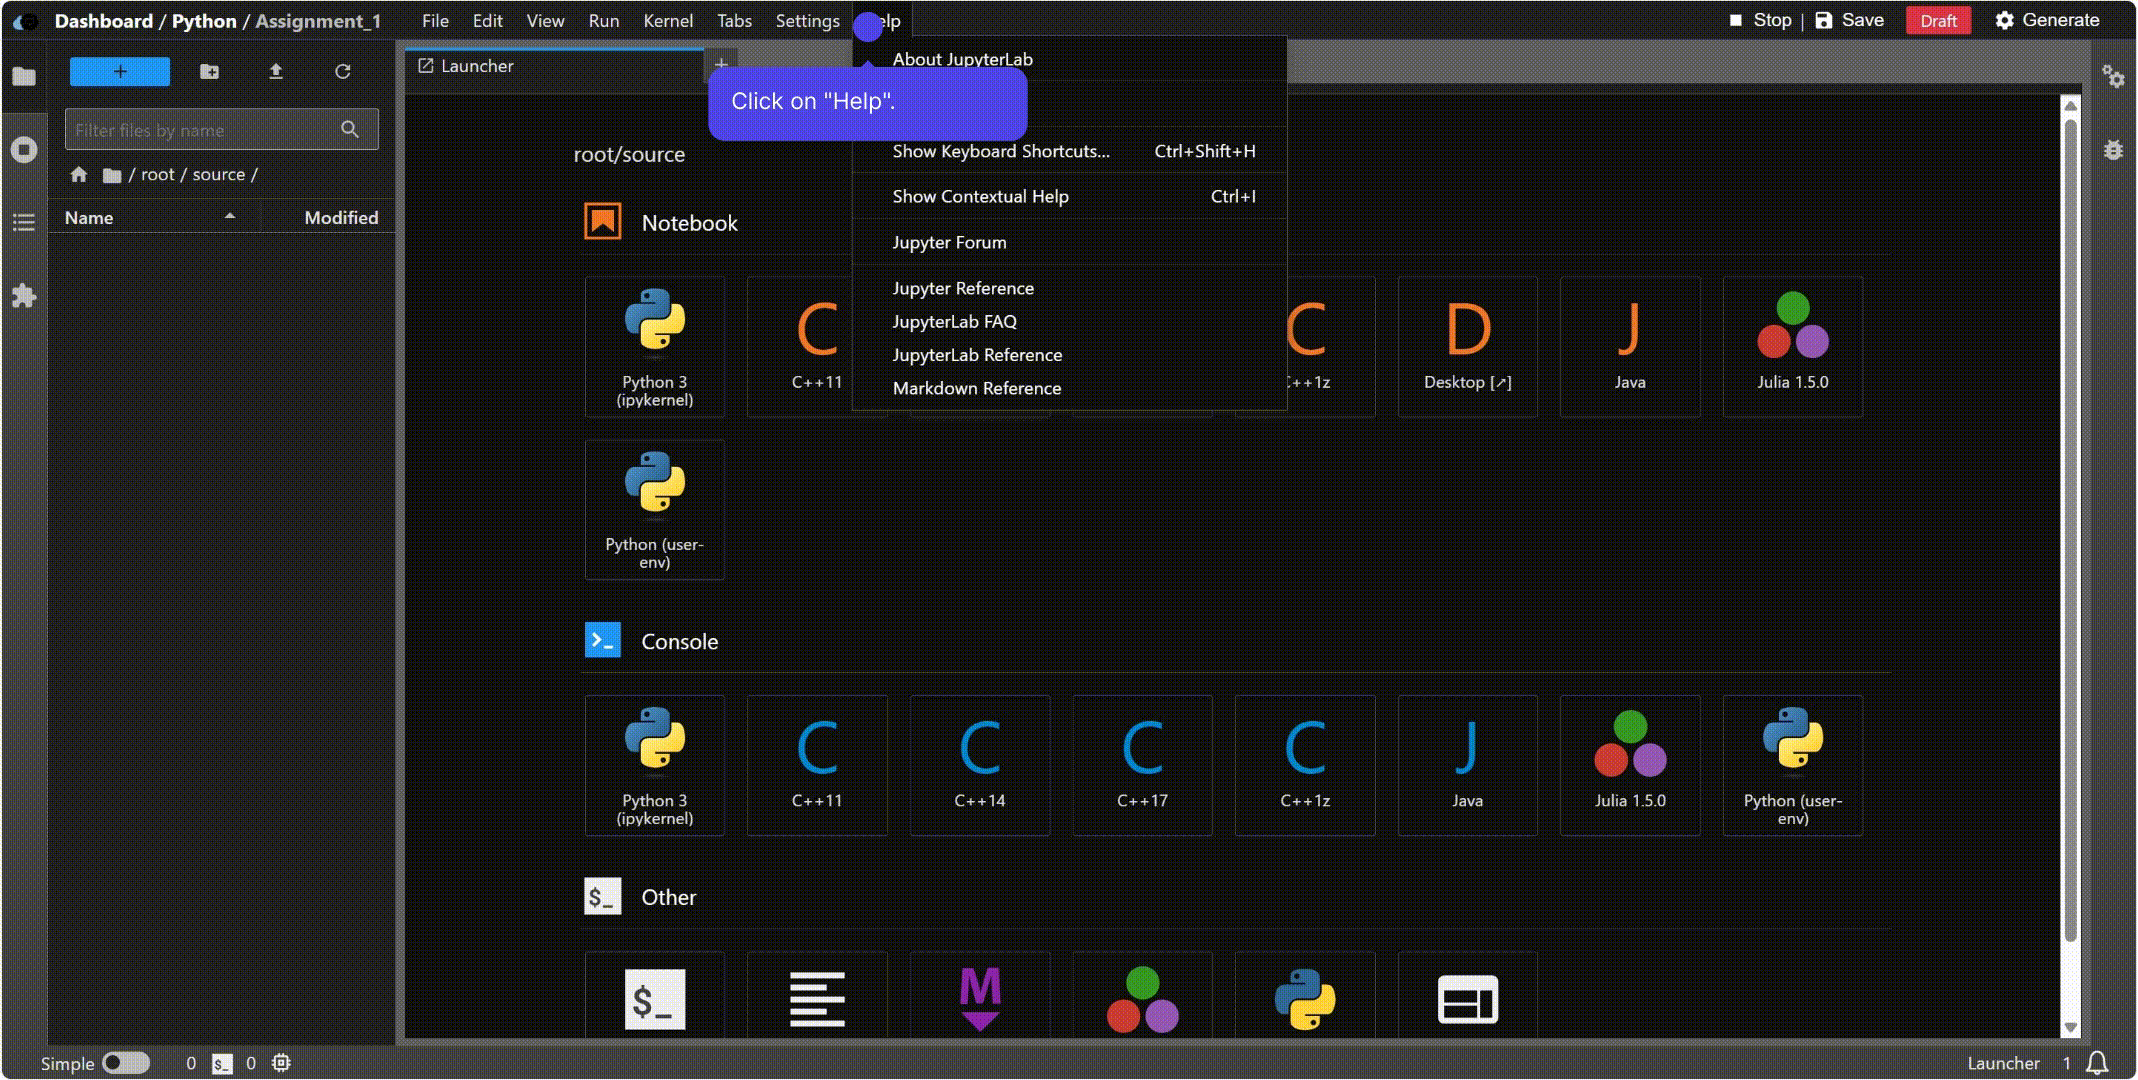Open JupyterLab FAQ from Help menu
Image resolution: width=2138 pixels, height=1080 pixels.
click(x=1069, y=321)
